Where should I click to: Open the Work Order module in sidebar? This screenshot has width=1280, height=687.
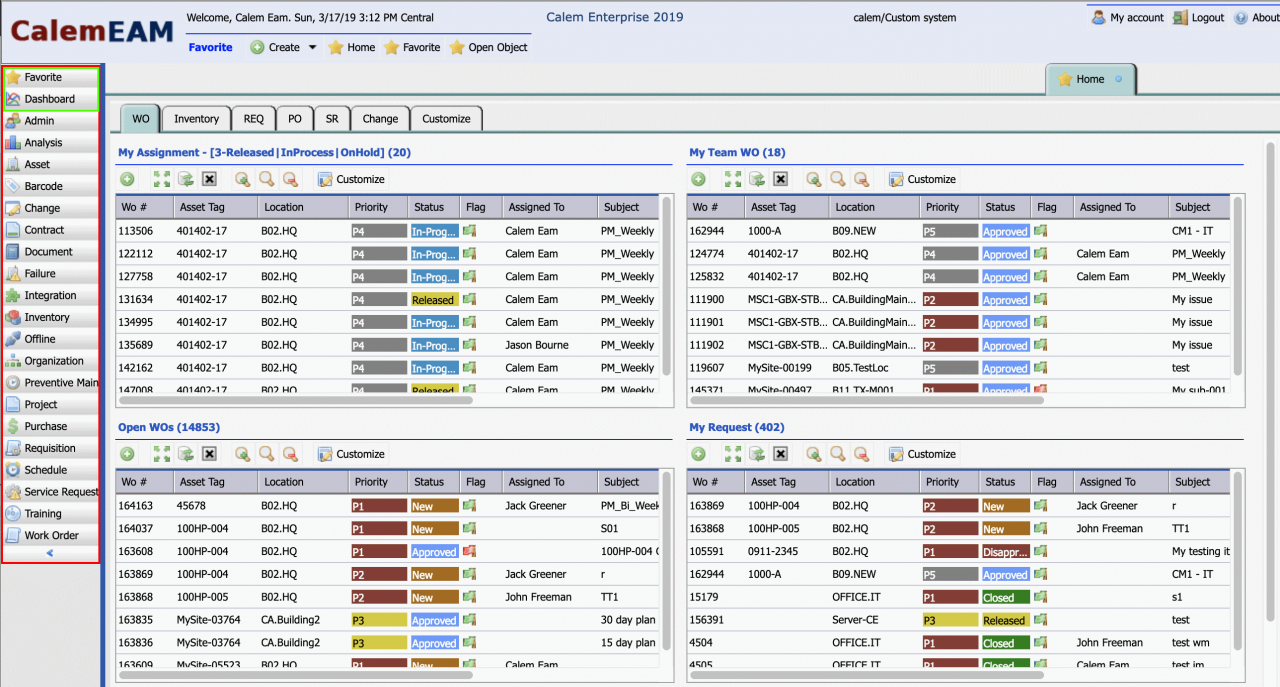[51, 535]
